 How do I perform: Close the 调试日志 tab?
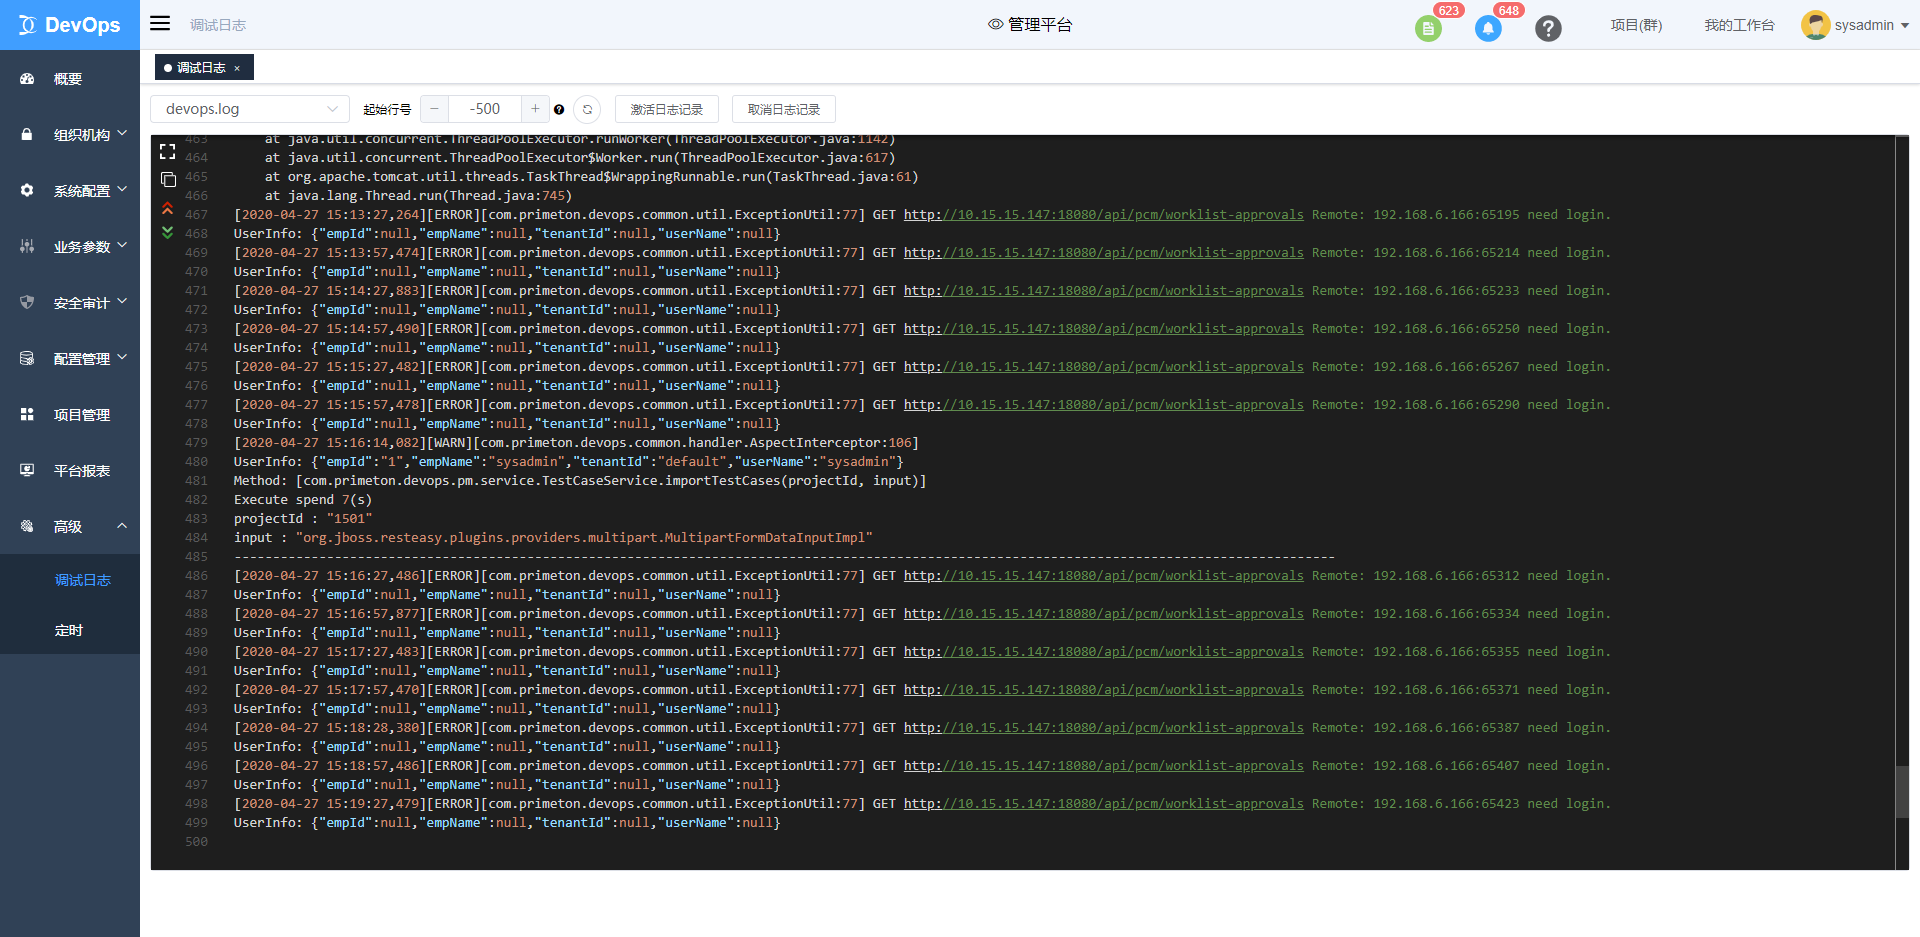[x=237, y=68]
